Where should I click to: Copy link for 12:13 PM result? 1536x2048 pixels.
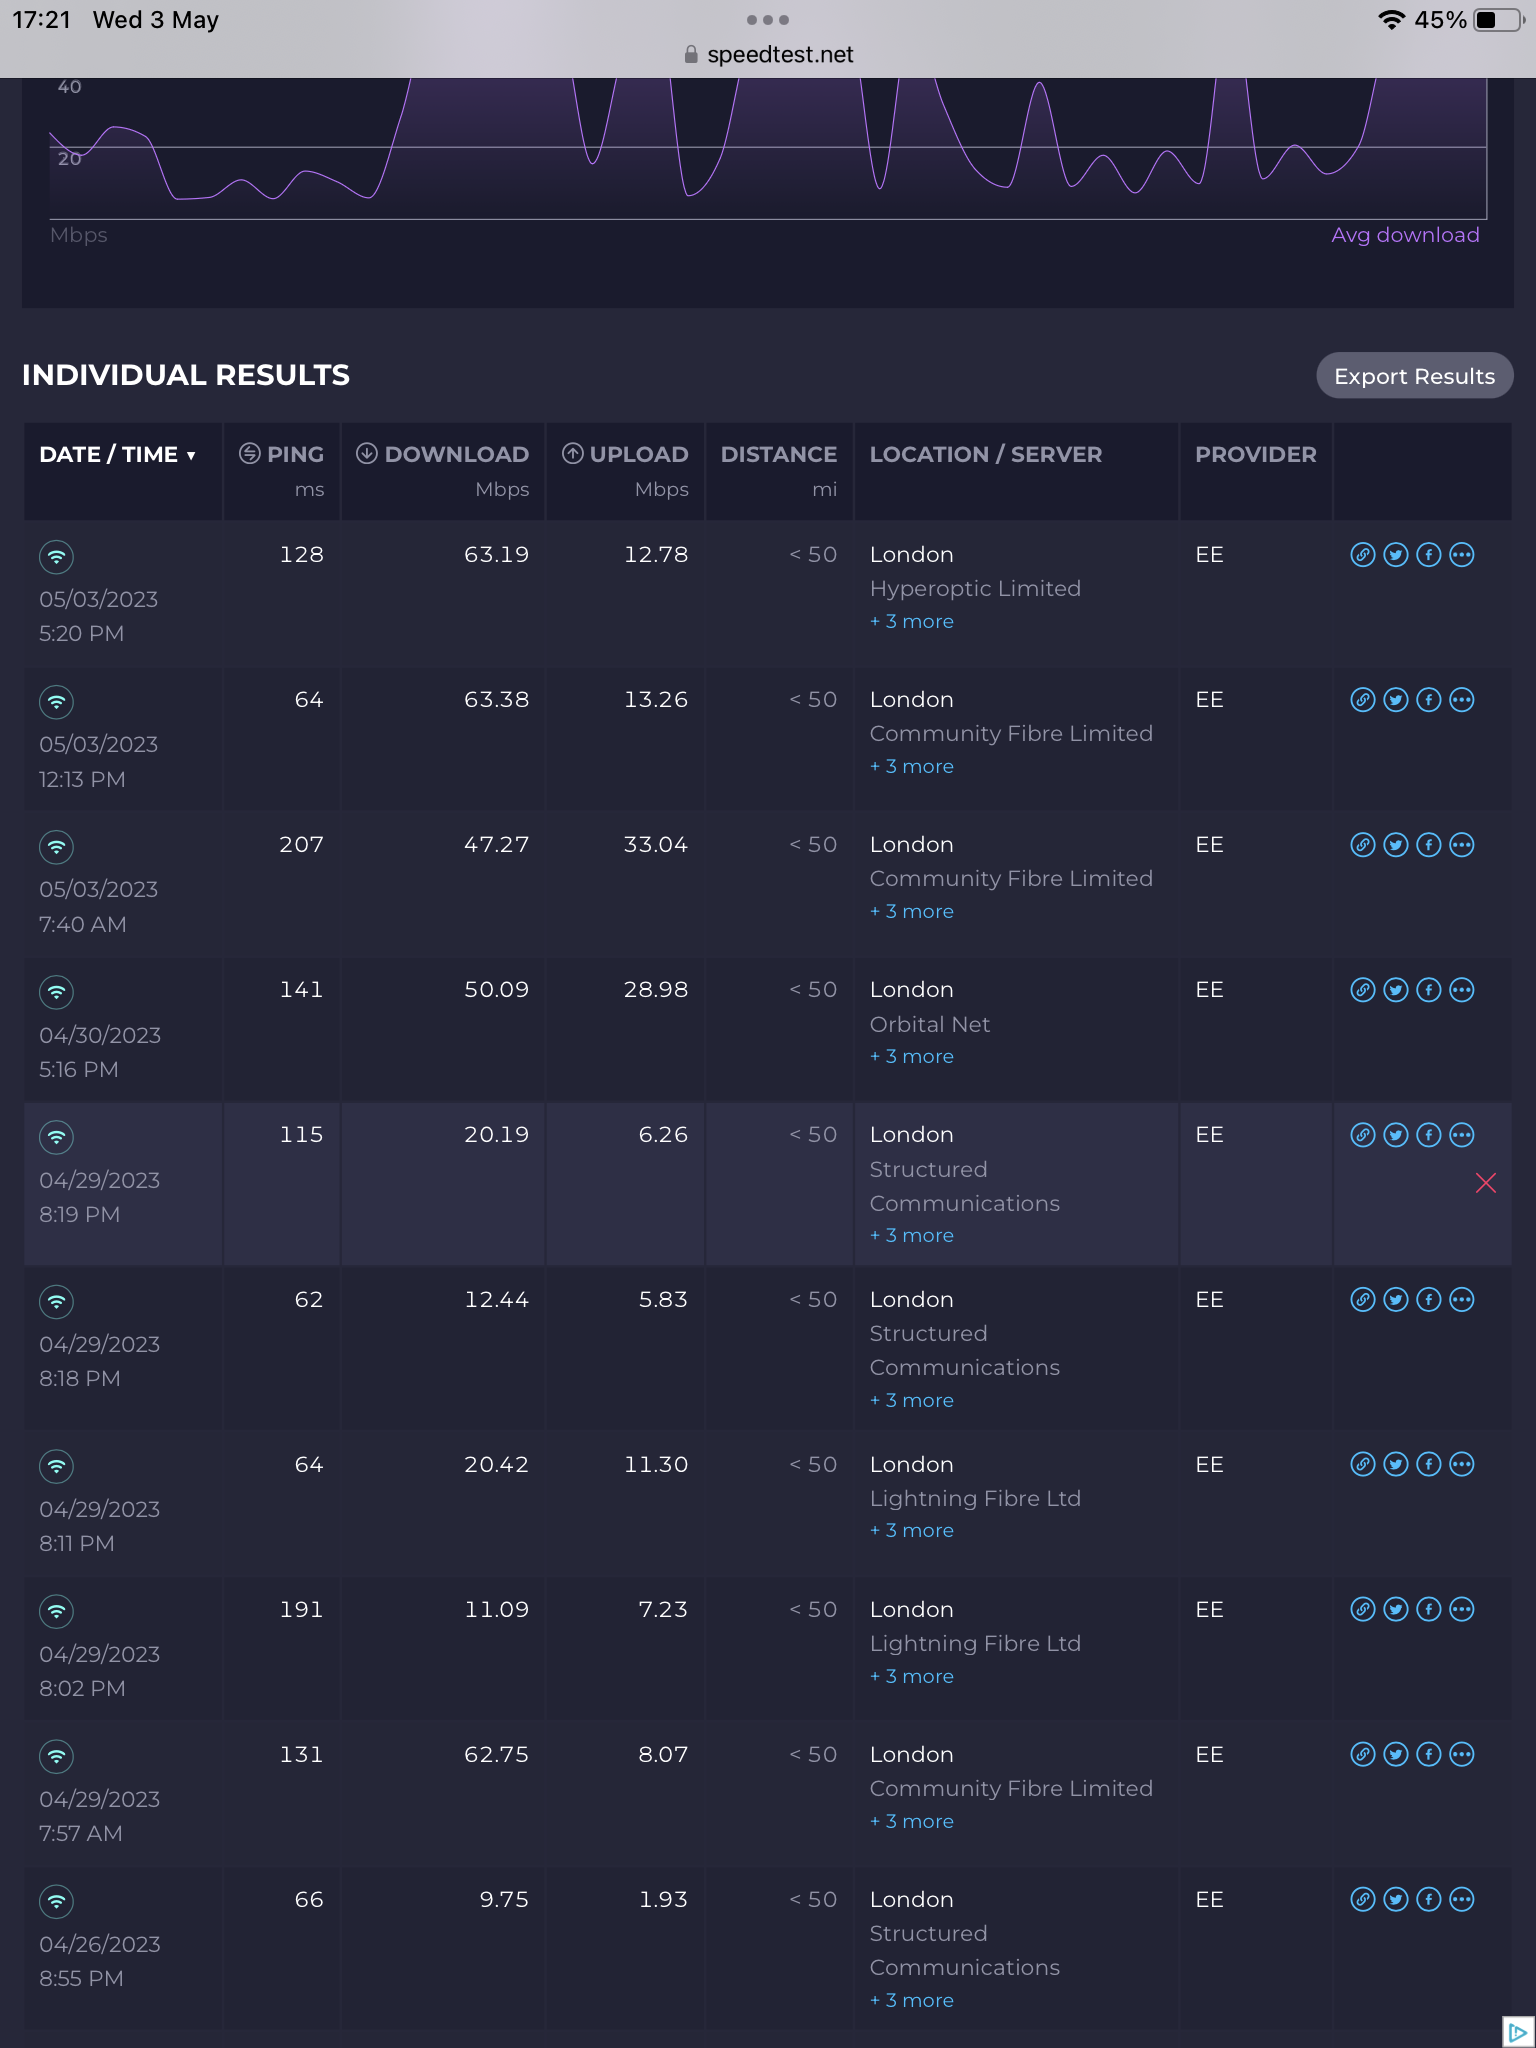[x=1363, y=700]
